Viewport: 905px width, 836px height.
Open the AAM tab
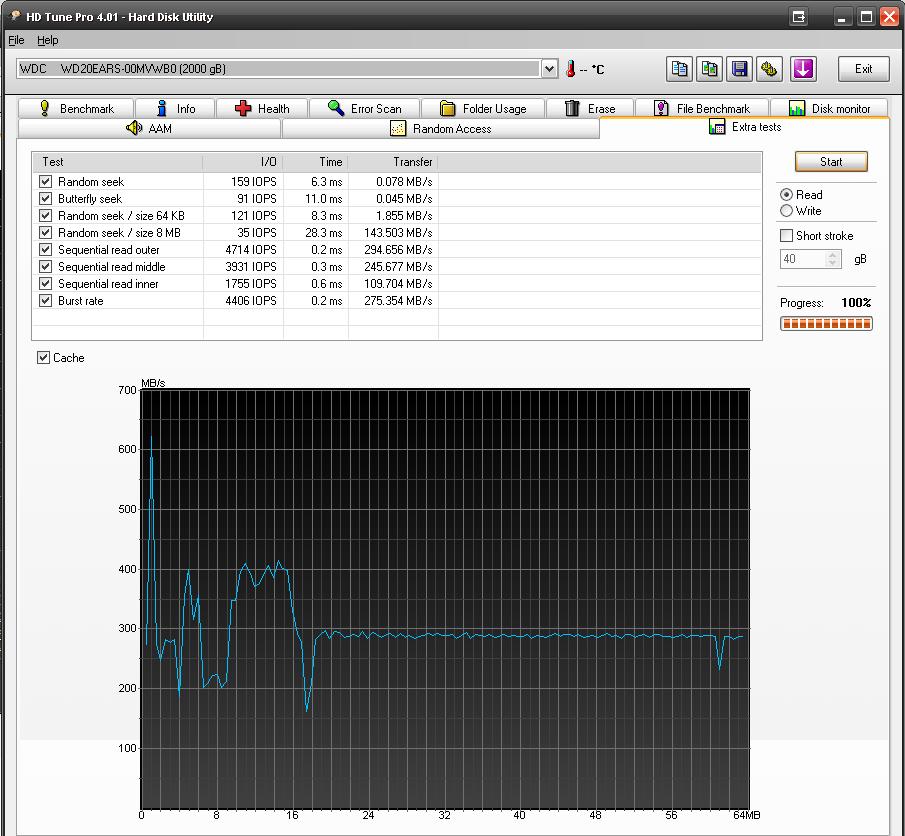[149, 128]
